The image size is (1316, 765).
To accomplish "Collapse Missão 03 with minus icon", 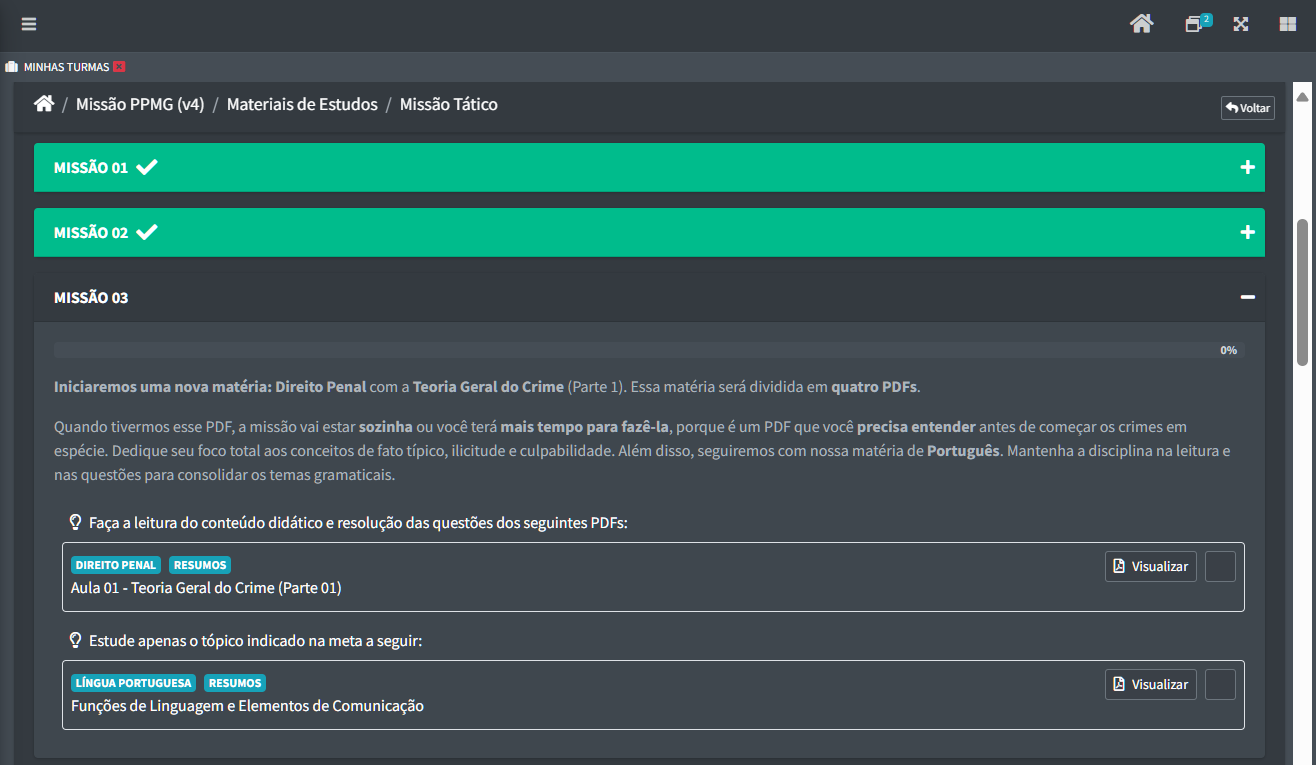I will point(1247,297).
